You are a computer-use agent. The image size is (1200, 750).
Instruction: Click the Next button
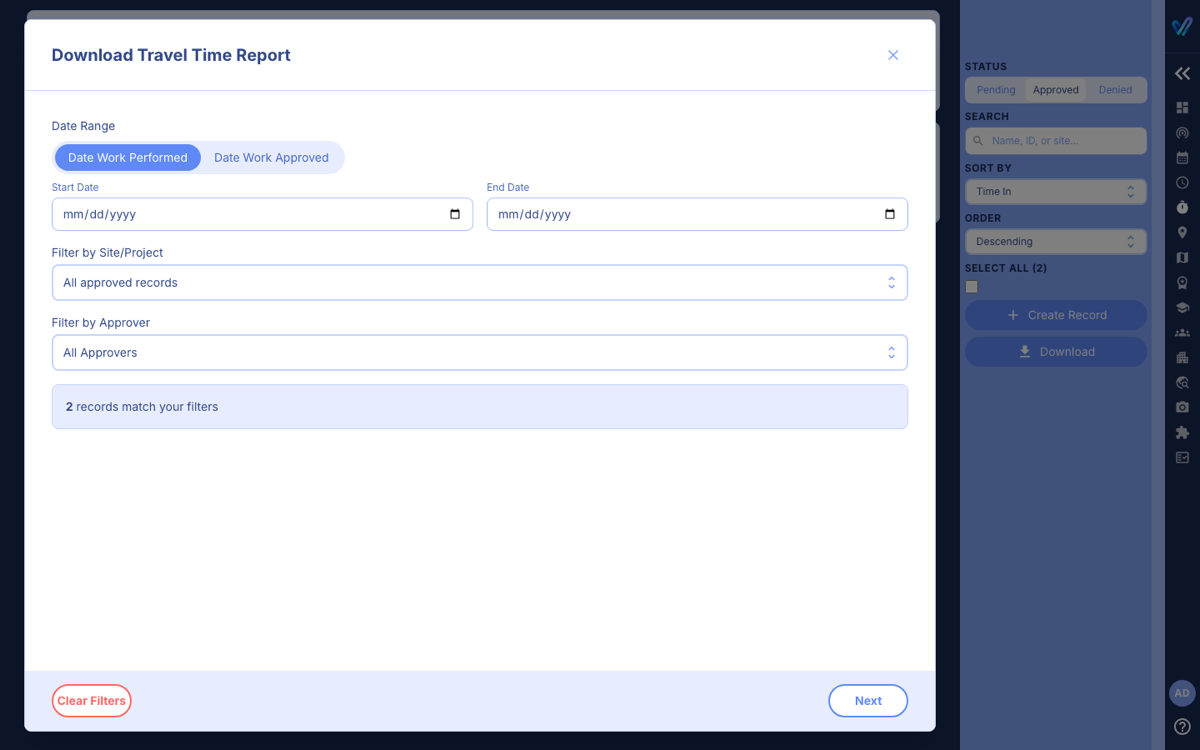tap(868, 701)
